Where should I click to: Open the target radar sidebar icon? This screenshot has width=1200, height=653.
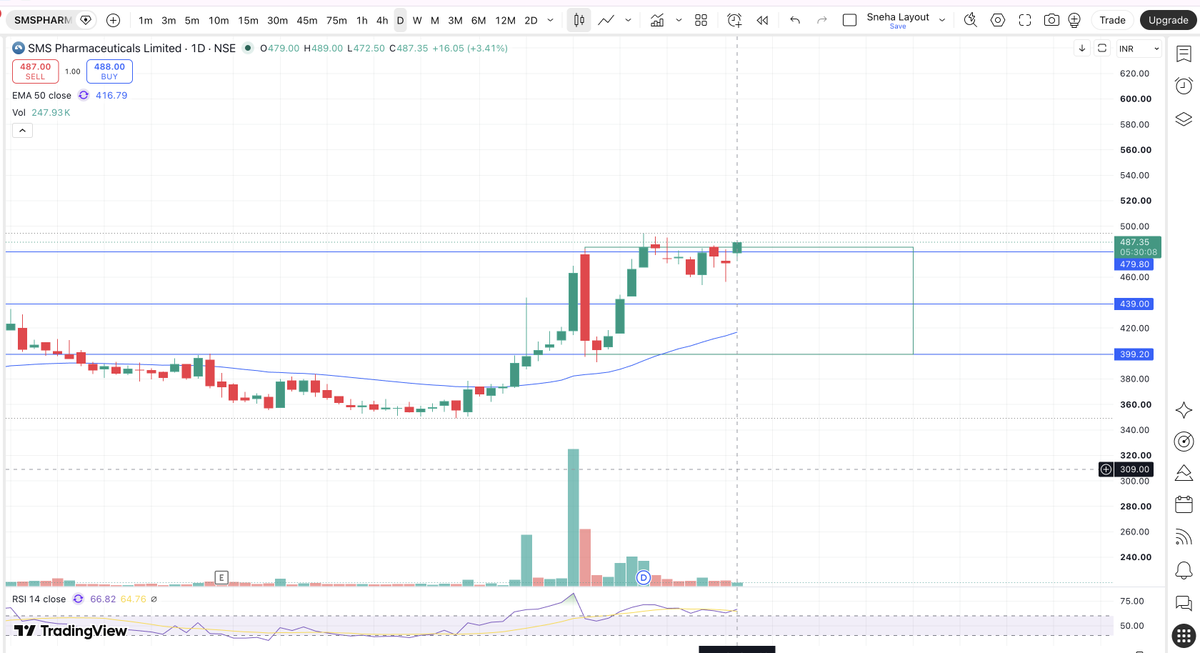pyautogui.click(x=1184, y=441)
